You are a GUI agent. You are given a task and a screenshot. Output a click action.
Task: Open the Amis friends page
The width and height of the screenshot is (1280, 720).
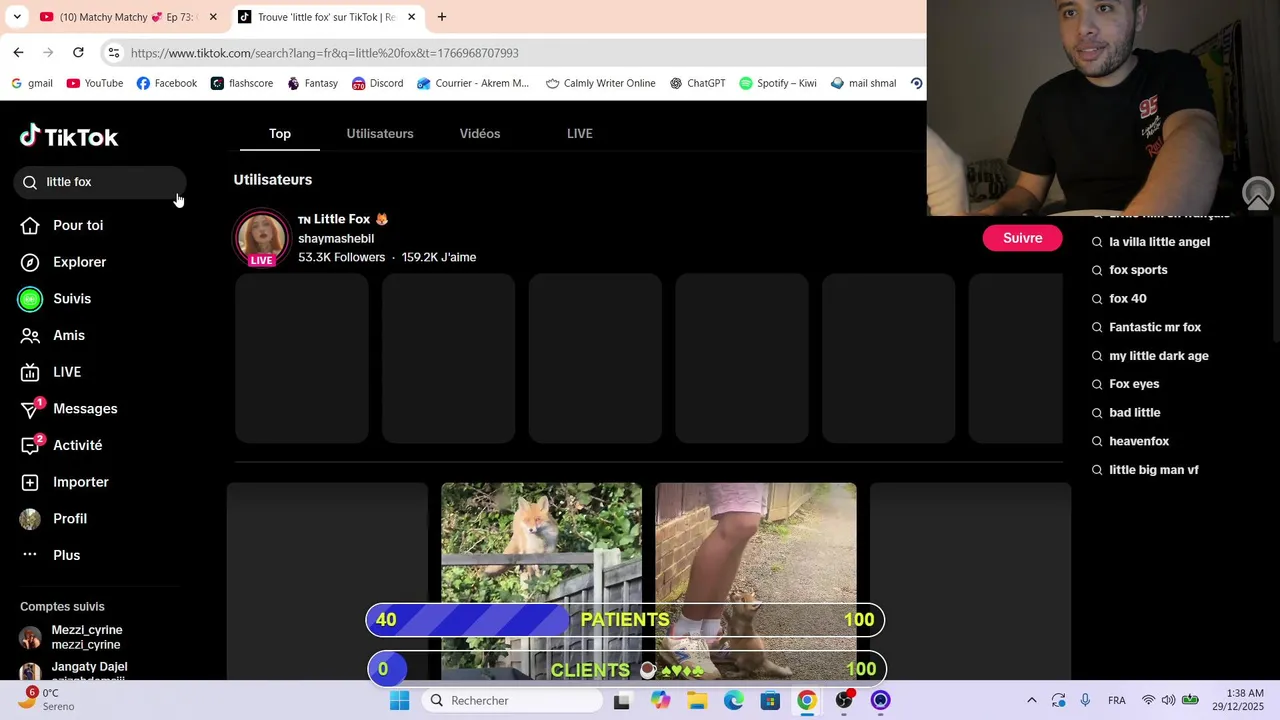pos(53,335)
